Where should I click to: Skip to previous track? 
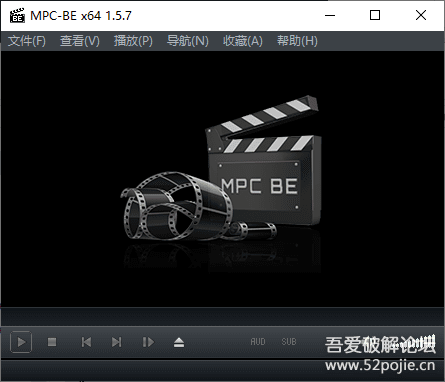pos(86,342)
